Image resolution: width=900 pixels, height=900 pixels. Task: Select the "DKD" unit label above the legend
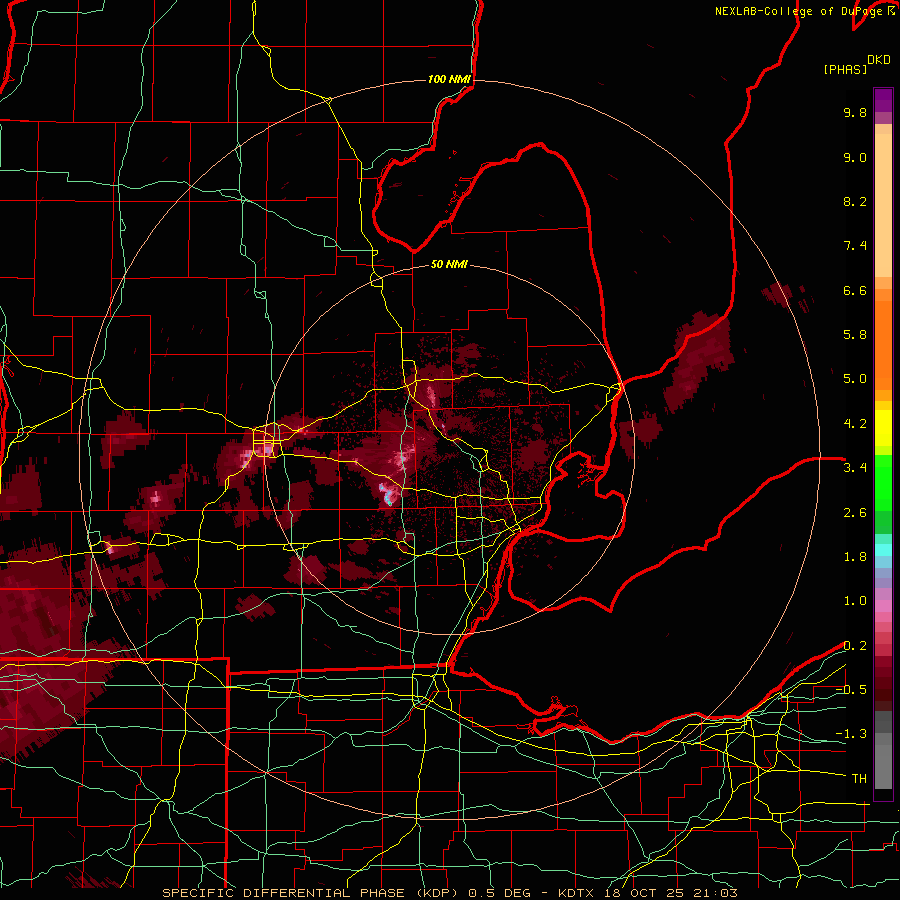coord(879,60)
